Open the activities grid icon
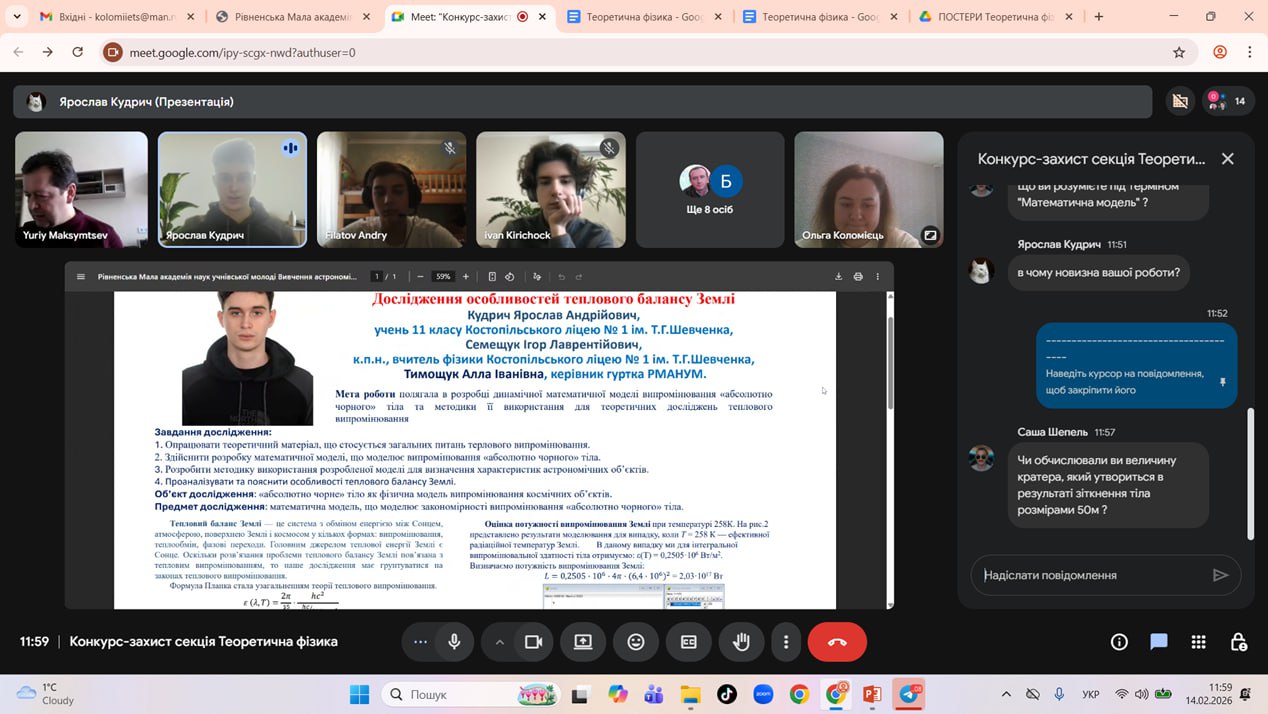1268x714 pixels. pos(1198,642)
